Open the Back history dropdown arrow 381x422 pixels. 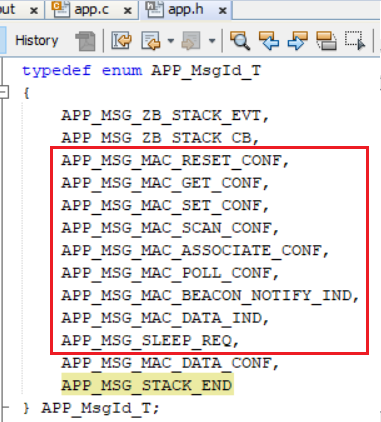171,41
